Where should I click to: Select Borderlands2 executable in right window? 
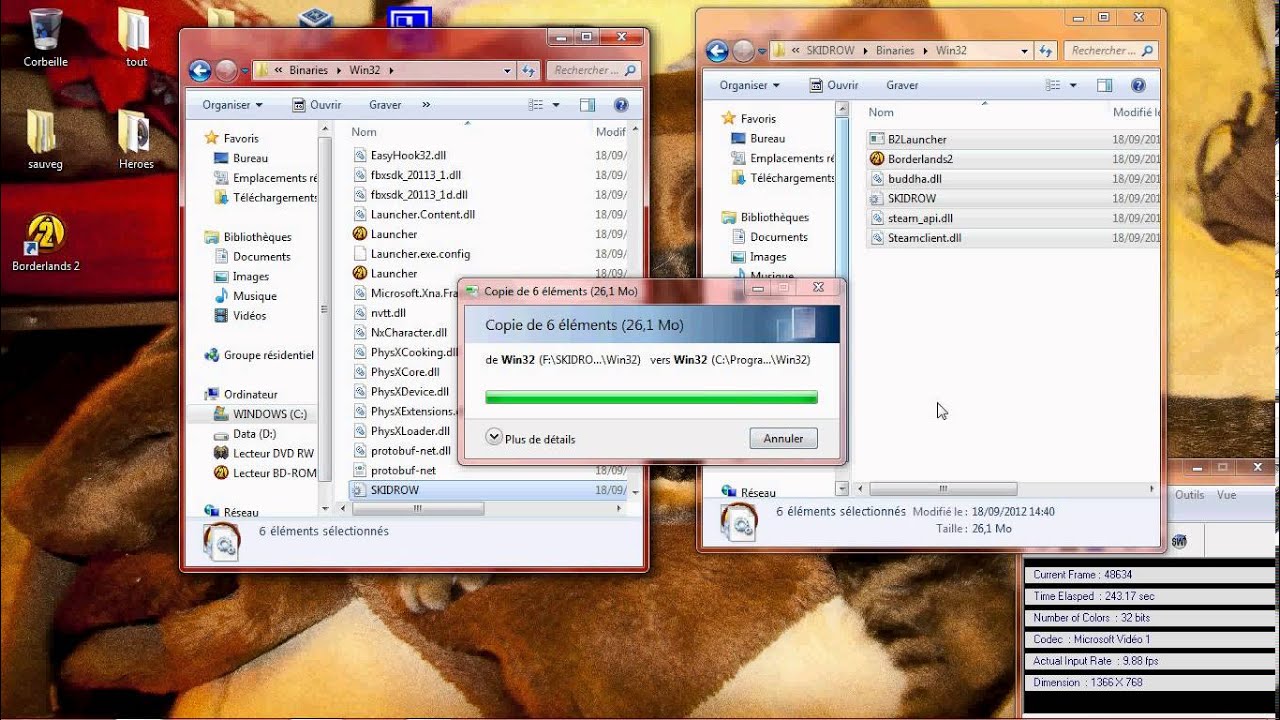click(x=920, y=159)
